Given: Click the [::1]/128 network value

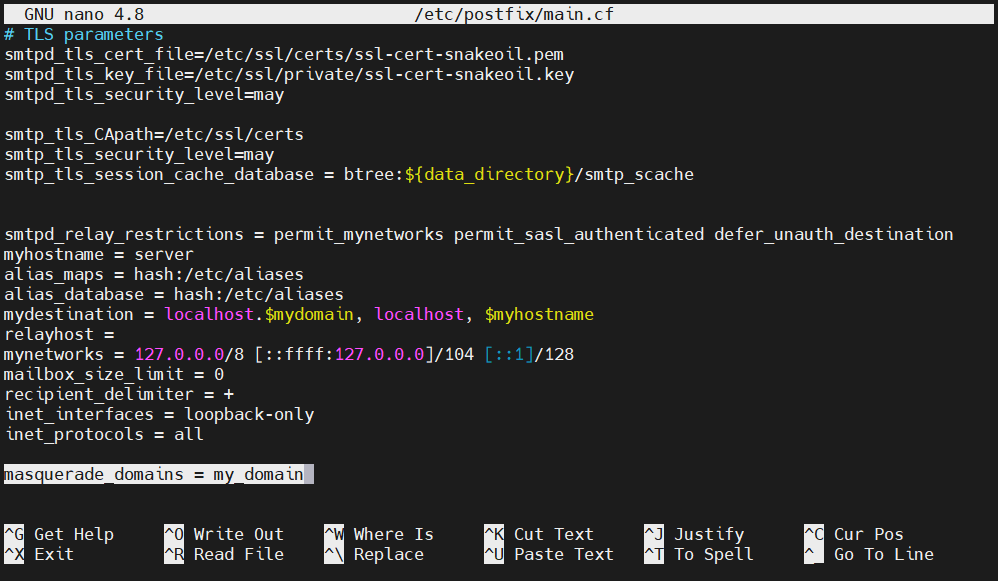Looking at the screenshot, I should 529,354.
